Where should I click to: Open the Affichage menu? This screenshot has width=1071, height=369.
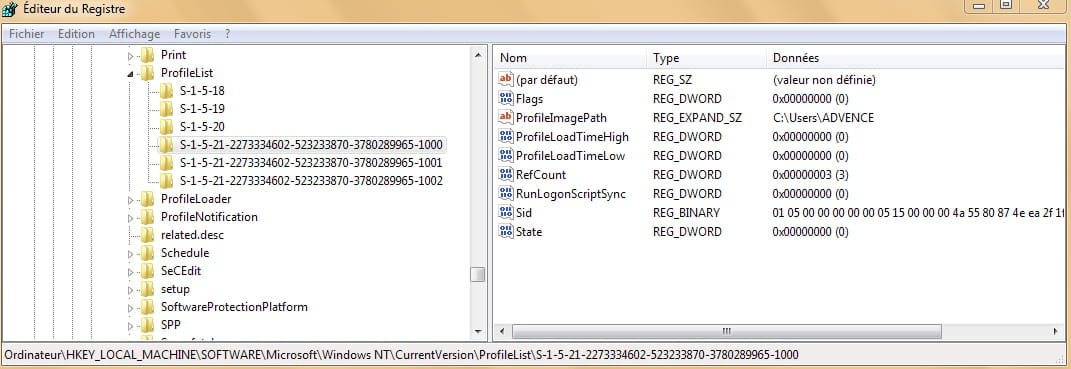click(135, 33)
